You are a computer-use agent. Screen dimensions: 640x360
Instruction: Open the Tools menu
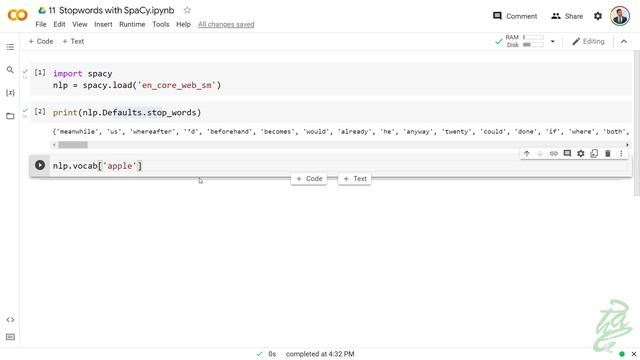coord(160,24)
